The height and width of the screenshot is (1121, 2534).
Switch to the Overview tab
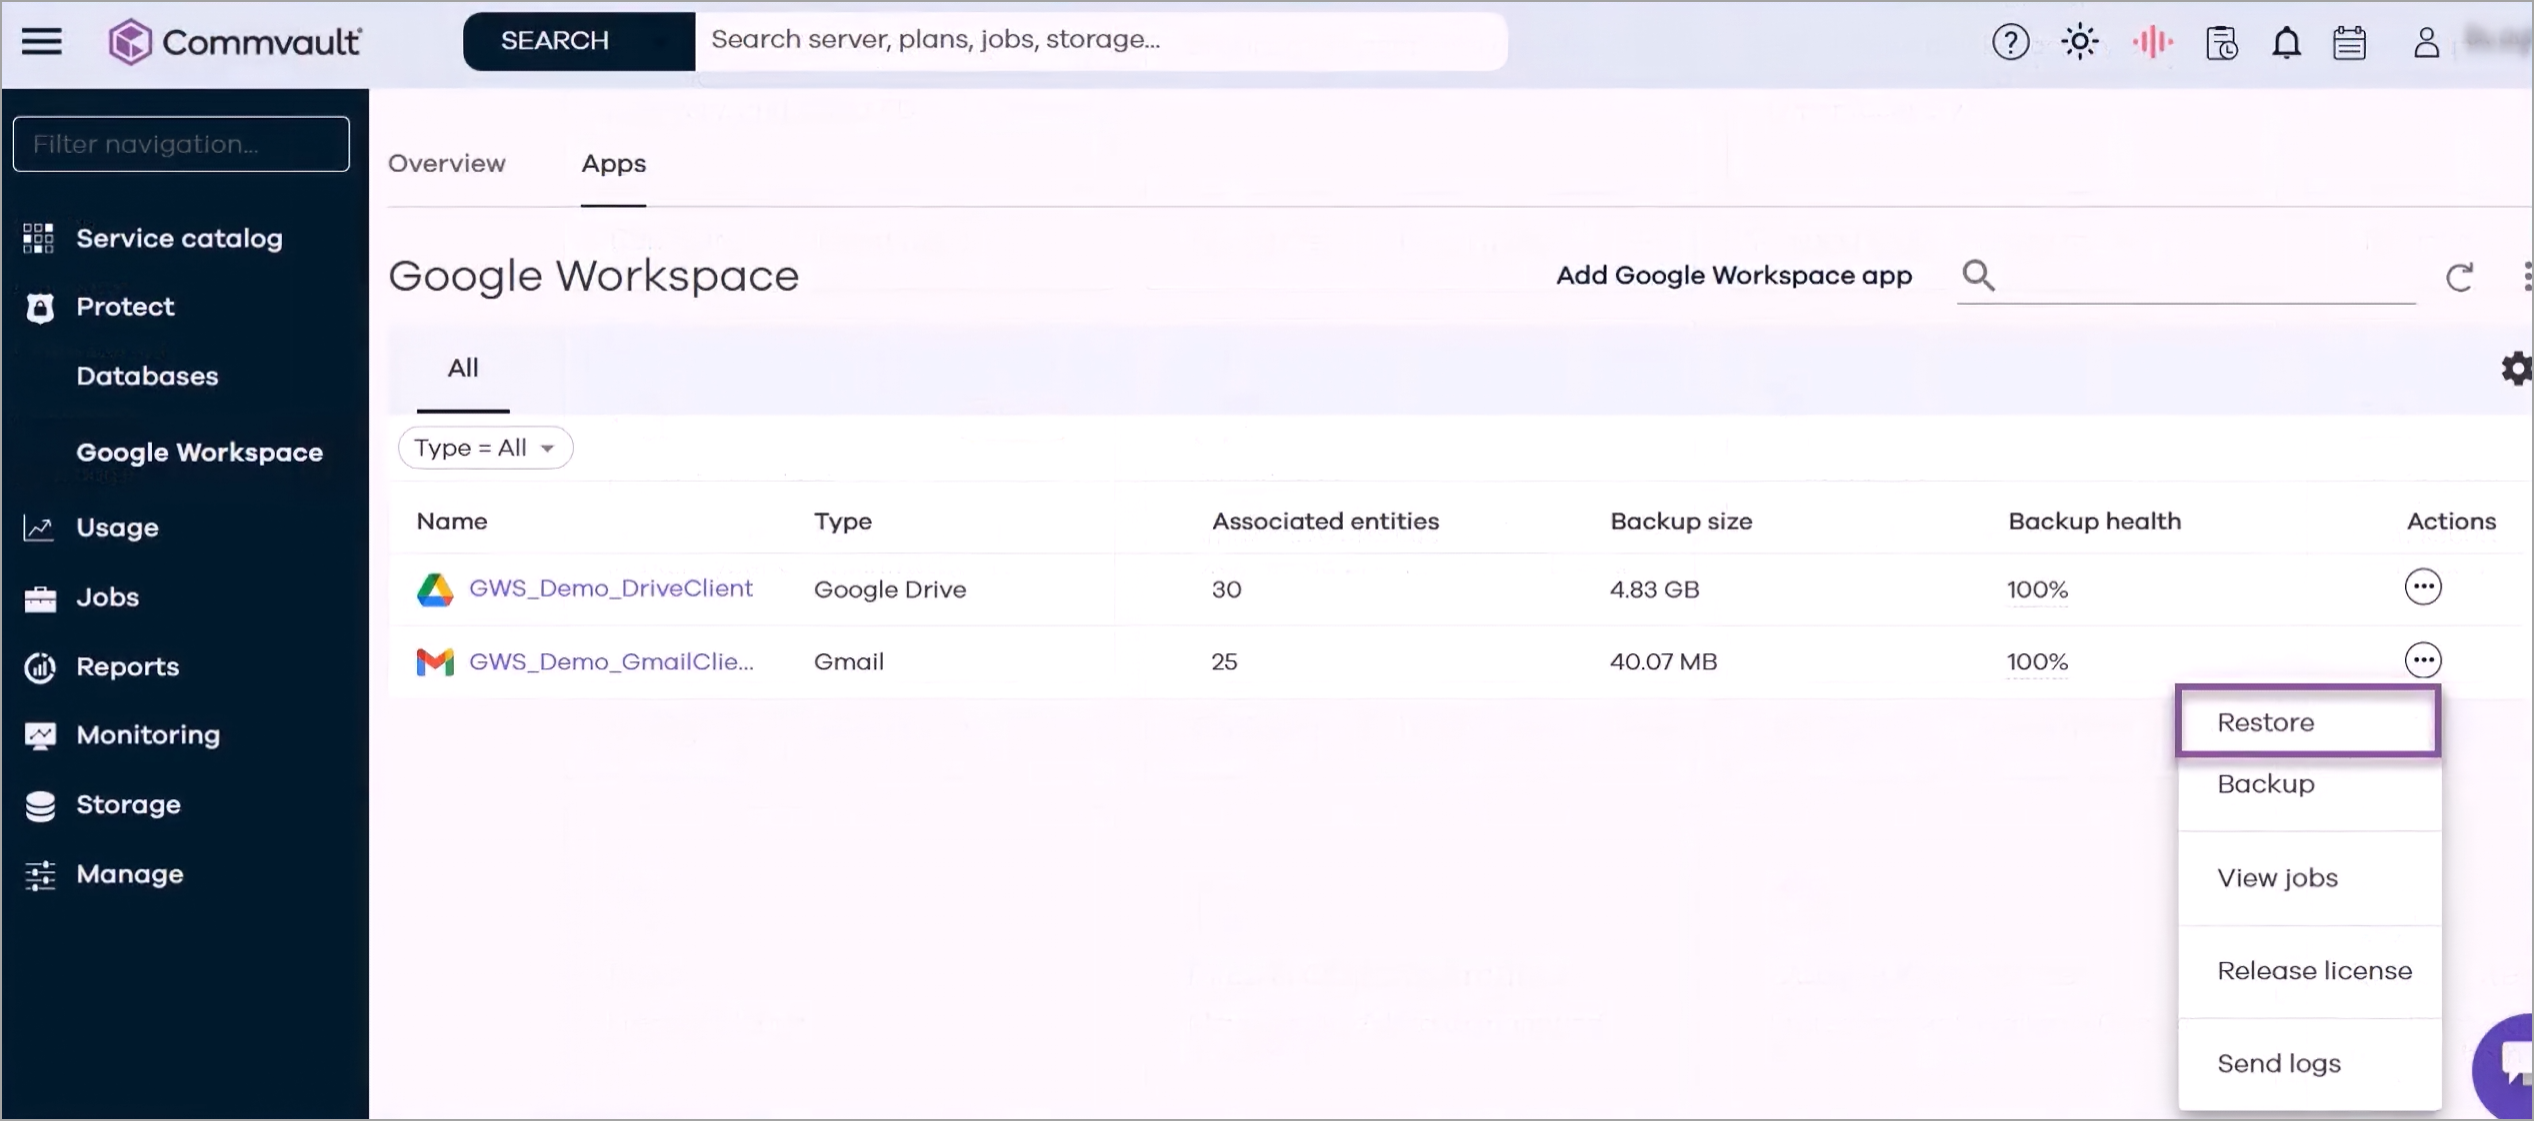tap(446, 164)
